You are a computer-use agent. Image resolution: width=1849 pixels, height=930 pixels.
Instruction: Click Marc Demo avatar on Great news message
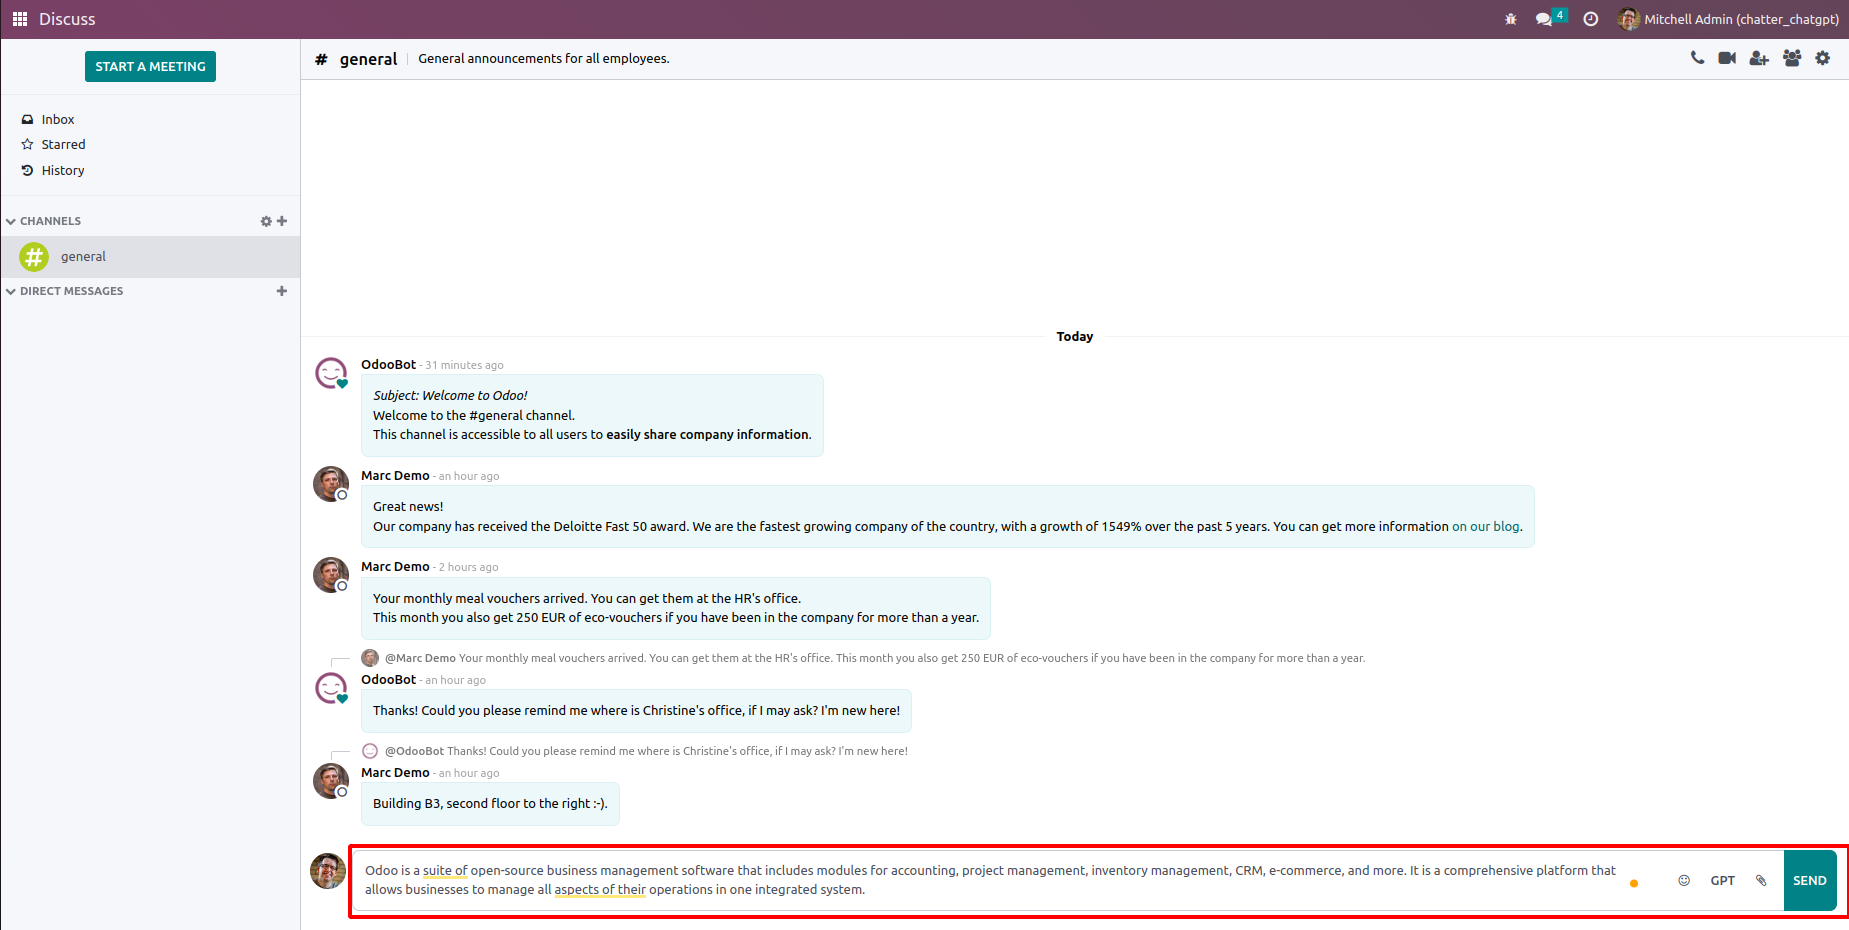tap(331, 484)
